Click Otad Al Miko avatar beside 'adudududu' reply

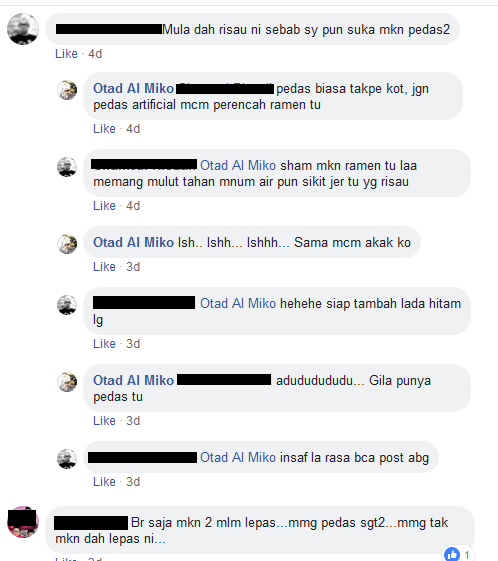67,382
